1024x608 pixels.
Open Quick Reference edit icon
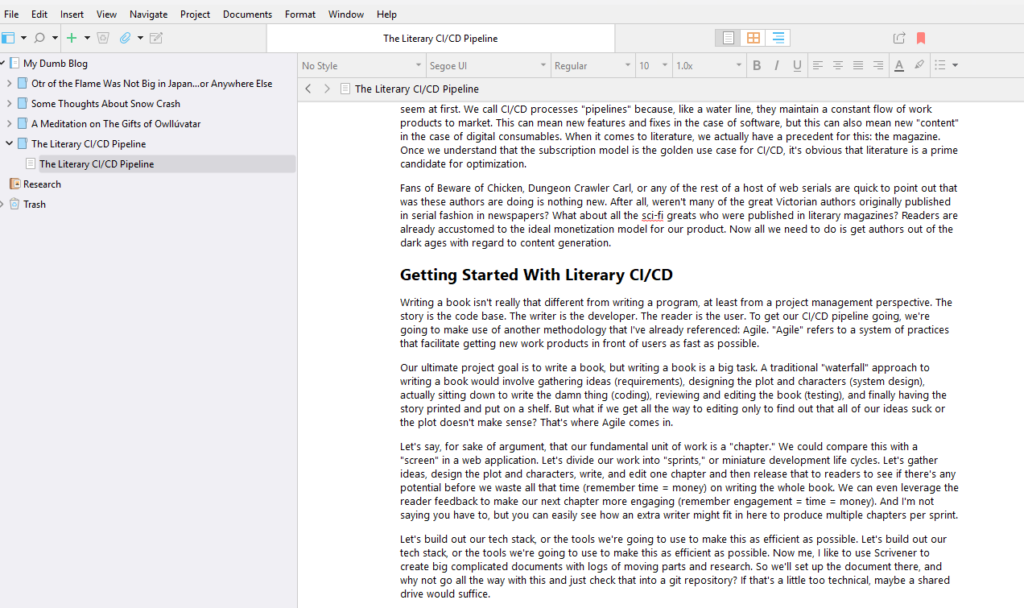click(156, 38)
